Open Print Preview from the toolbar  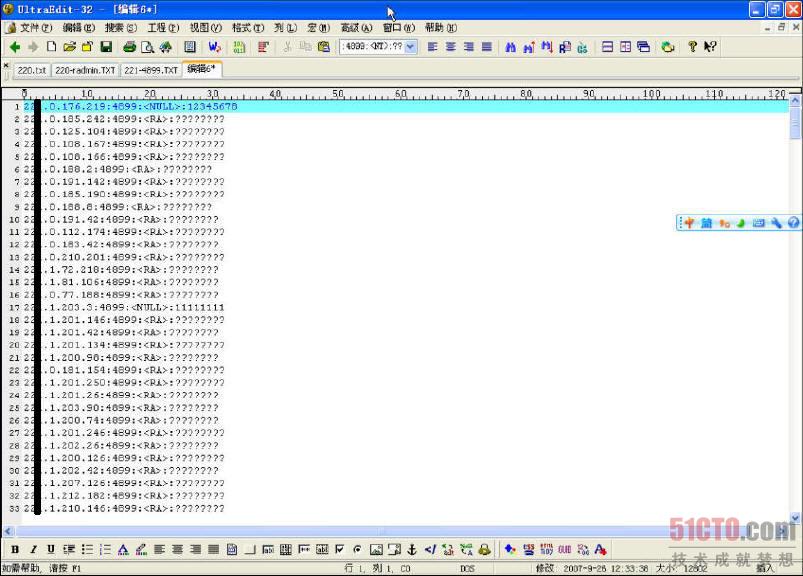(x=149, y=46)
